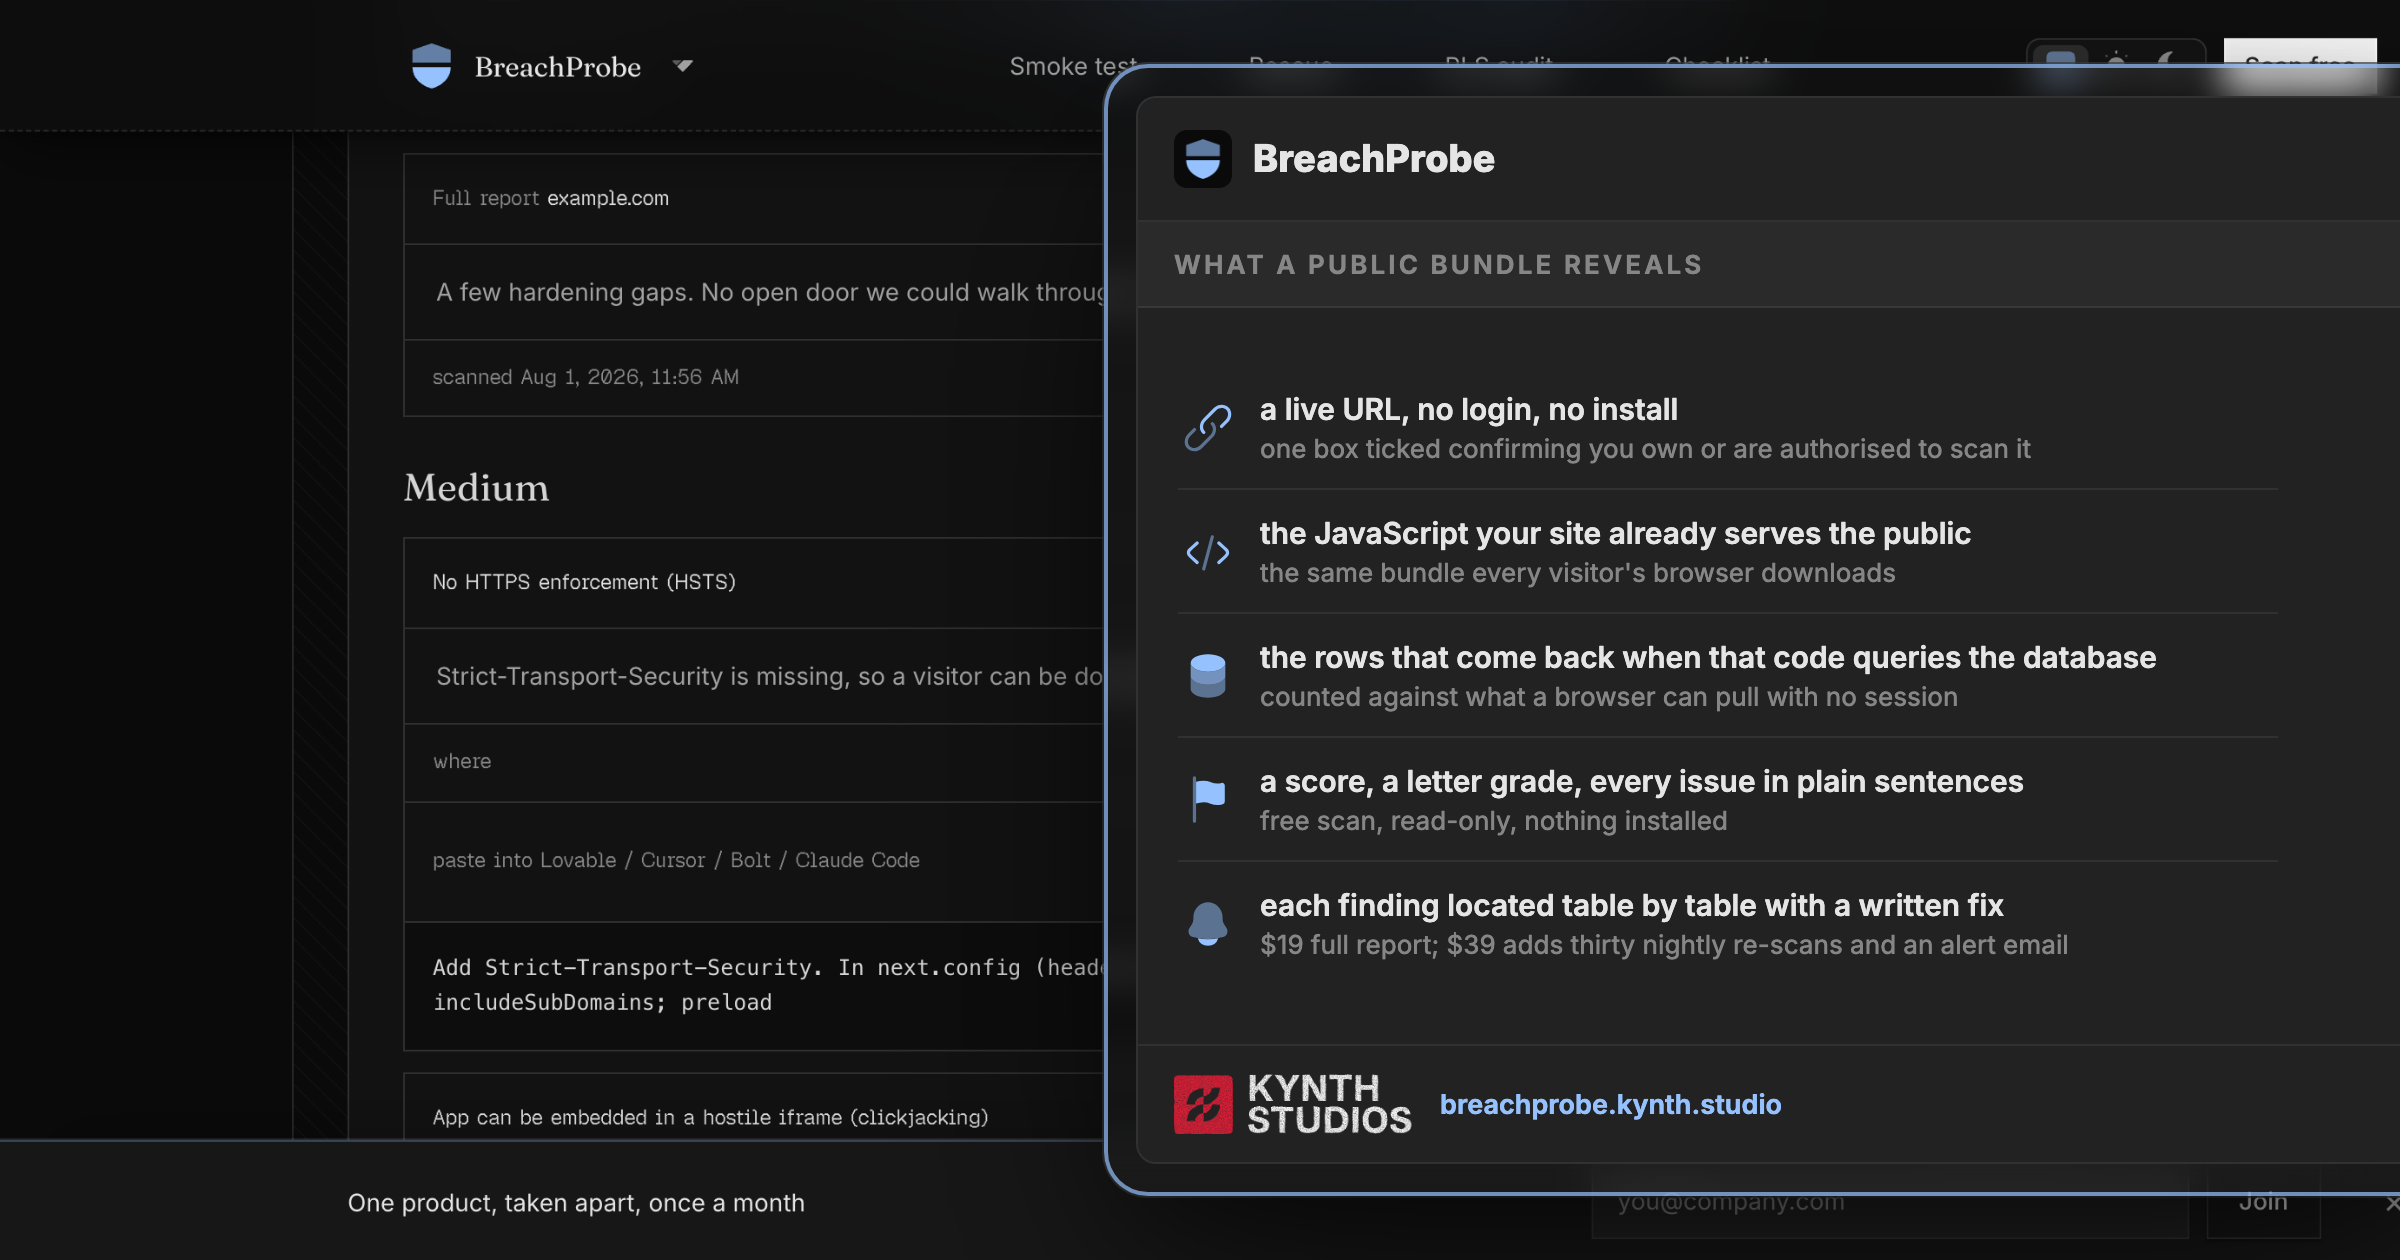Click the heading 'WHAT A PUBLIC BUNDLE REVEALS'
Viewport: 2400px width, 1260px height.
[x=1437, y=265]
